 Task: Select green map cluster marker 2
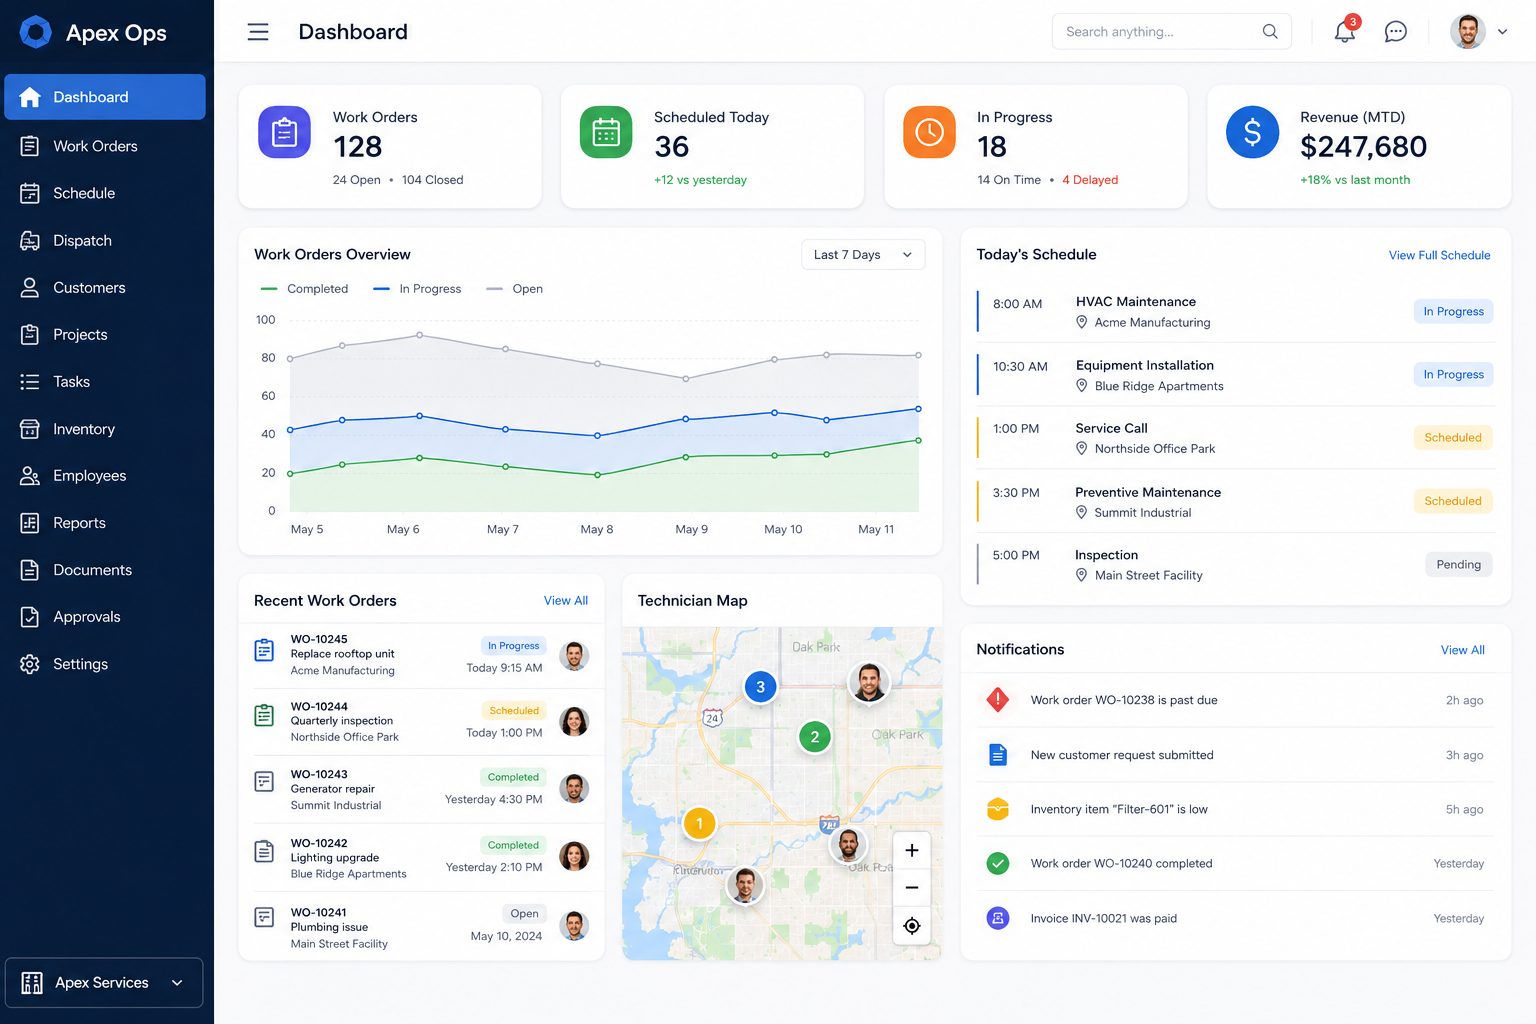(x=815, y=737)
